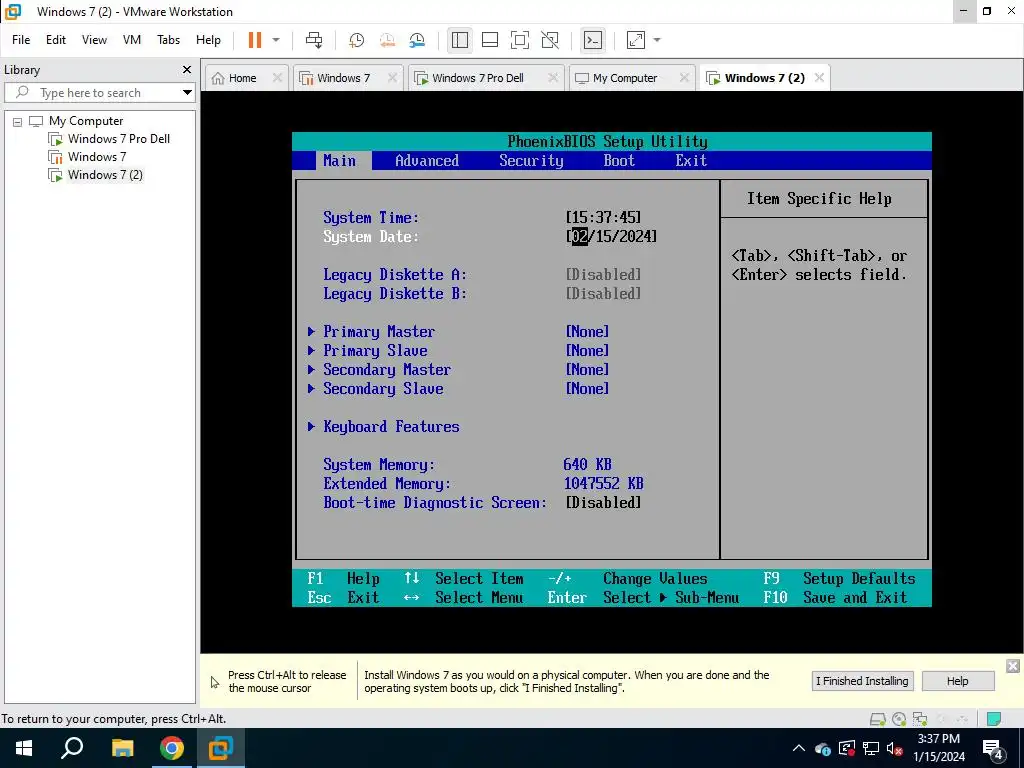This screenshot has height=768, width=1024.
Task: Click the stretch guest display icon
Action: 636,40
